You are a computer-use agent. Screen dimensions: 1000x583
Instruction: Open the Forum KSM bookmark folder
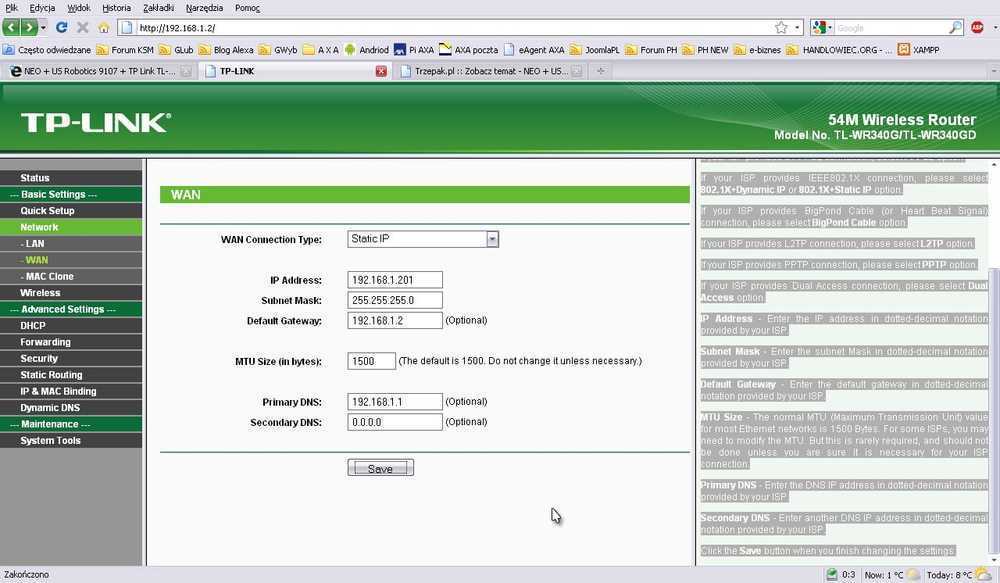point(125,50)
